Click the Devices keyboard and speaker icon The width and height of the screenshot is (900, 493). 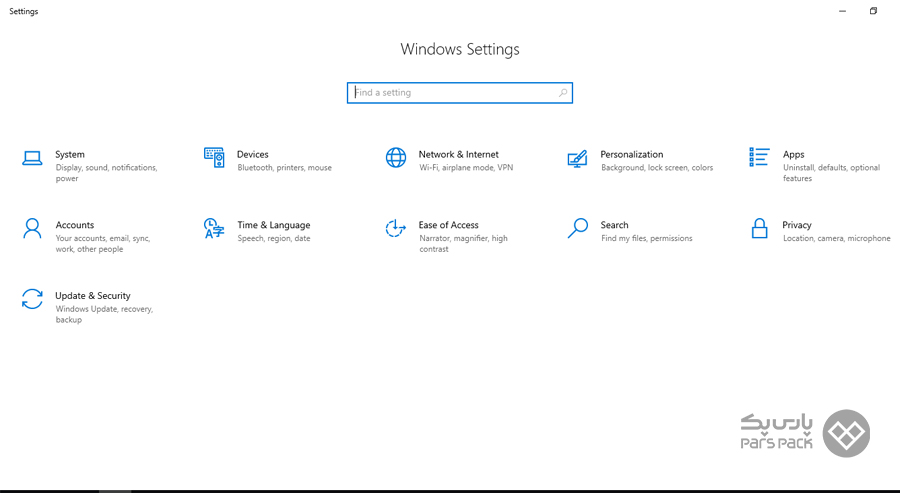214,157
